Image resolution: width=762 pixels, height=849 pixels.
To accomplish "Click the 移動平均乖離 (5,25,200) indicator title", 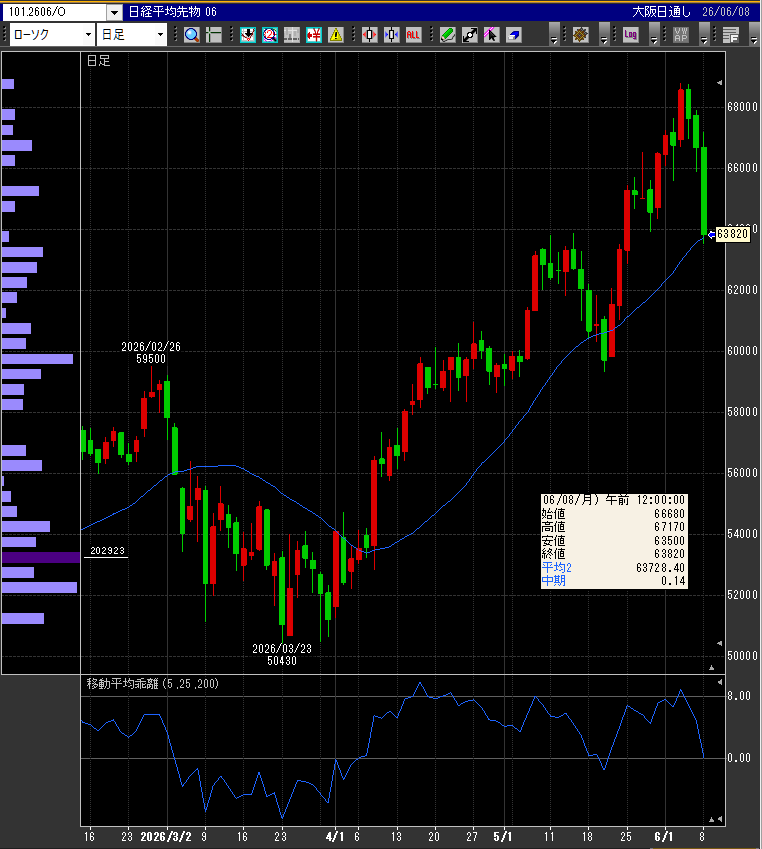I will [x=152, y=684].
